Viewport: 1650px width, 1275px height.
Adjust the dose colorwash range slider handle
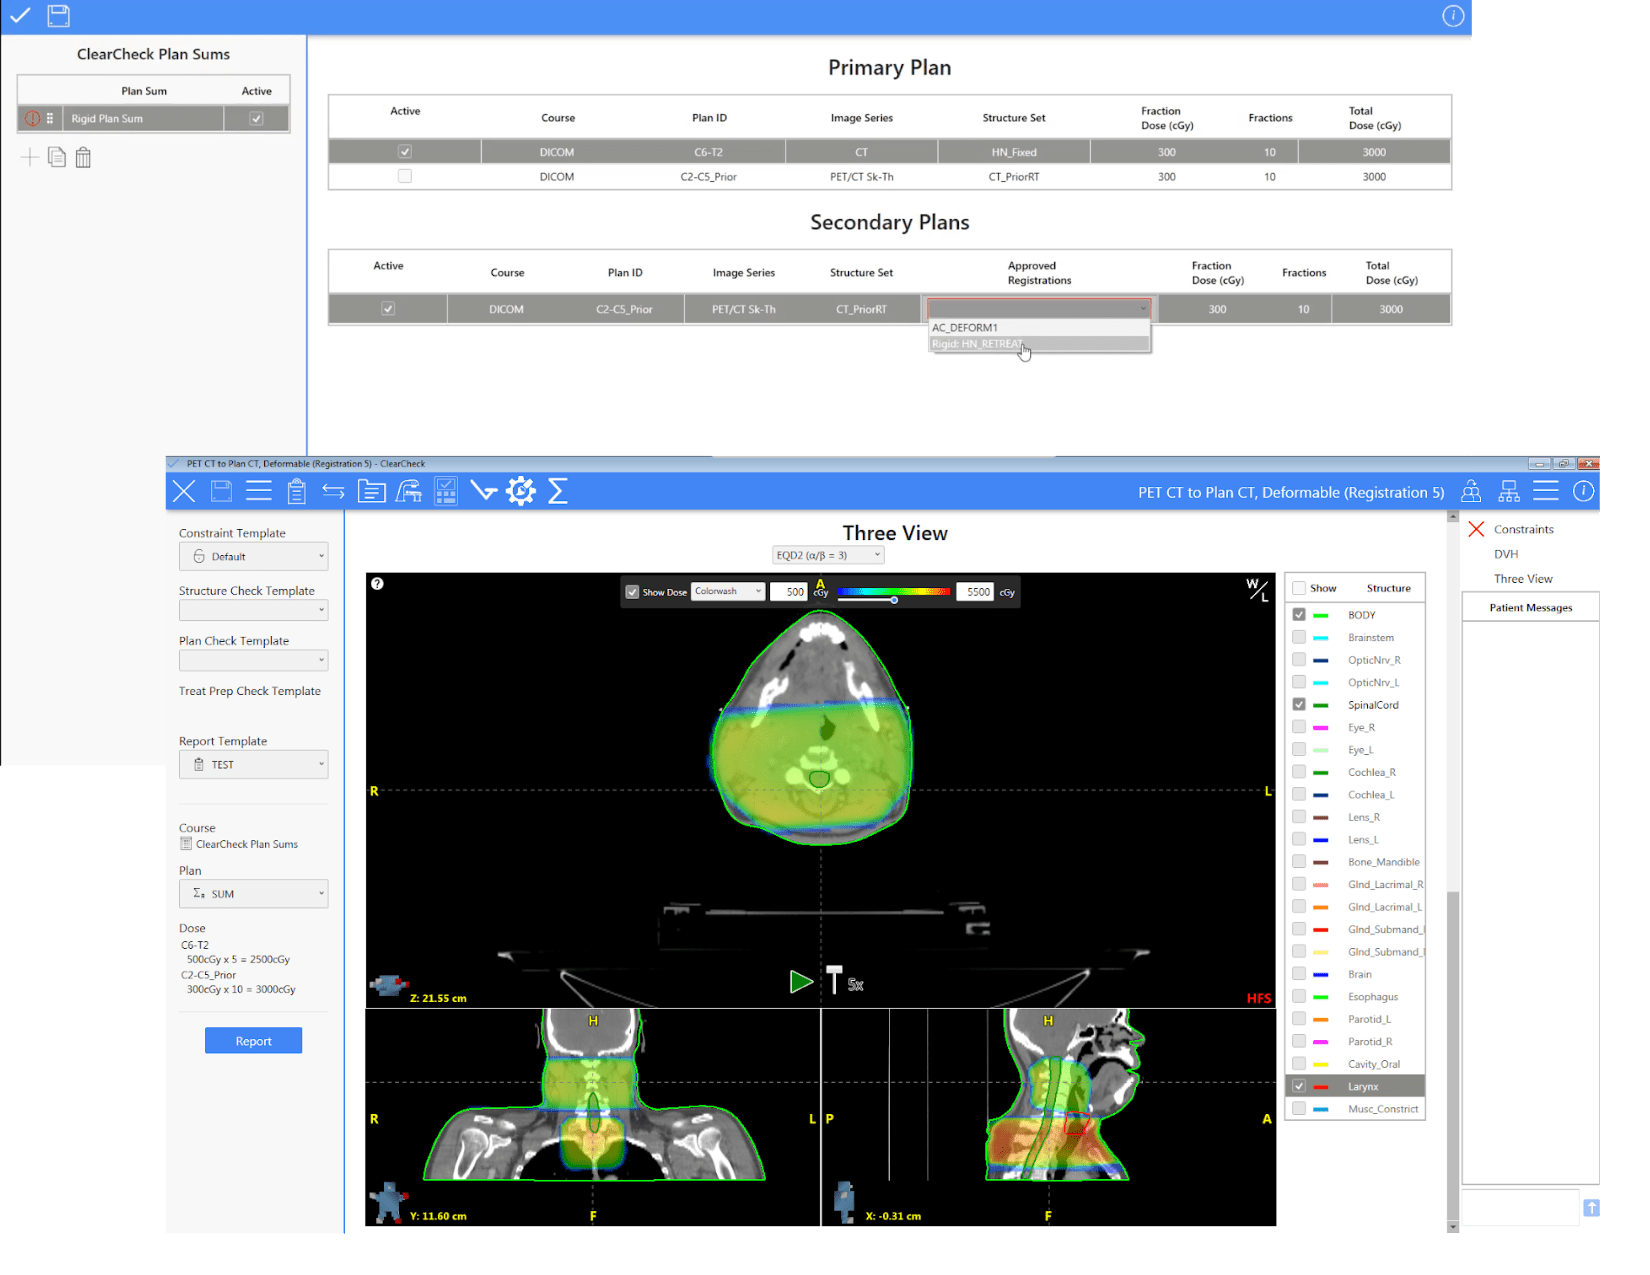(x=894, y=600)
